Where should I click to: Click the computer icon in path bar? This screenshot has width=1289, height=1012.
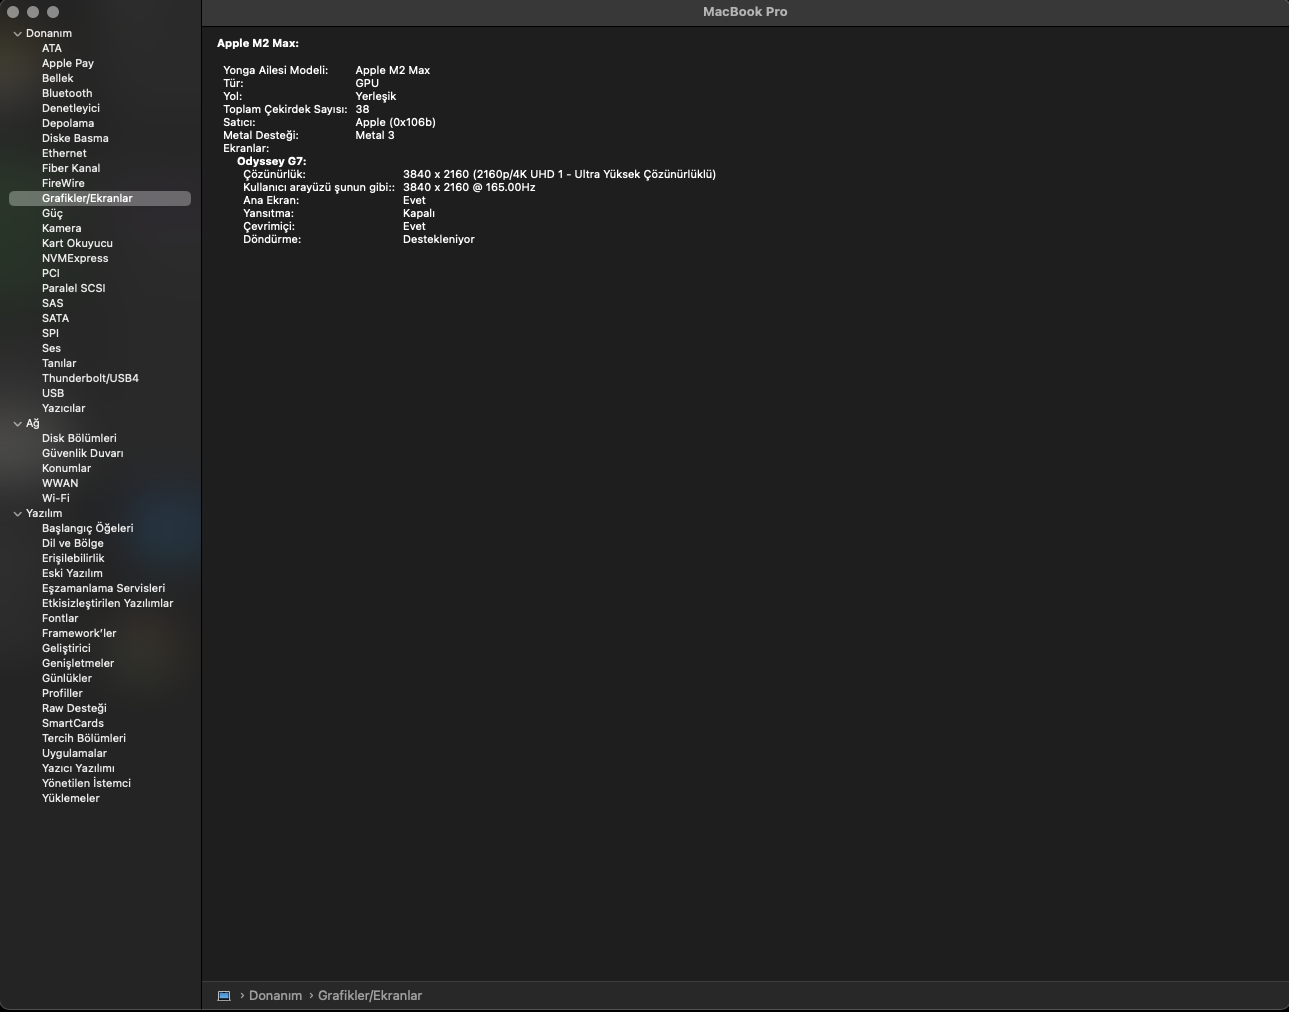pos(224,996)
